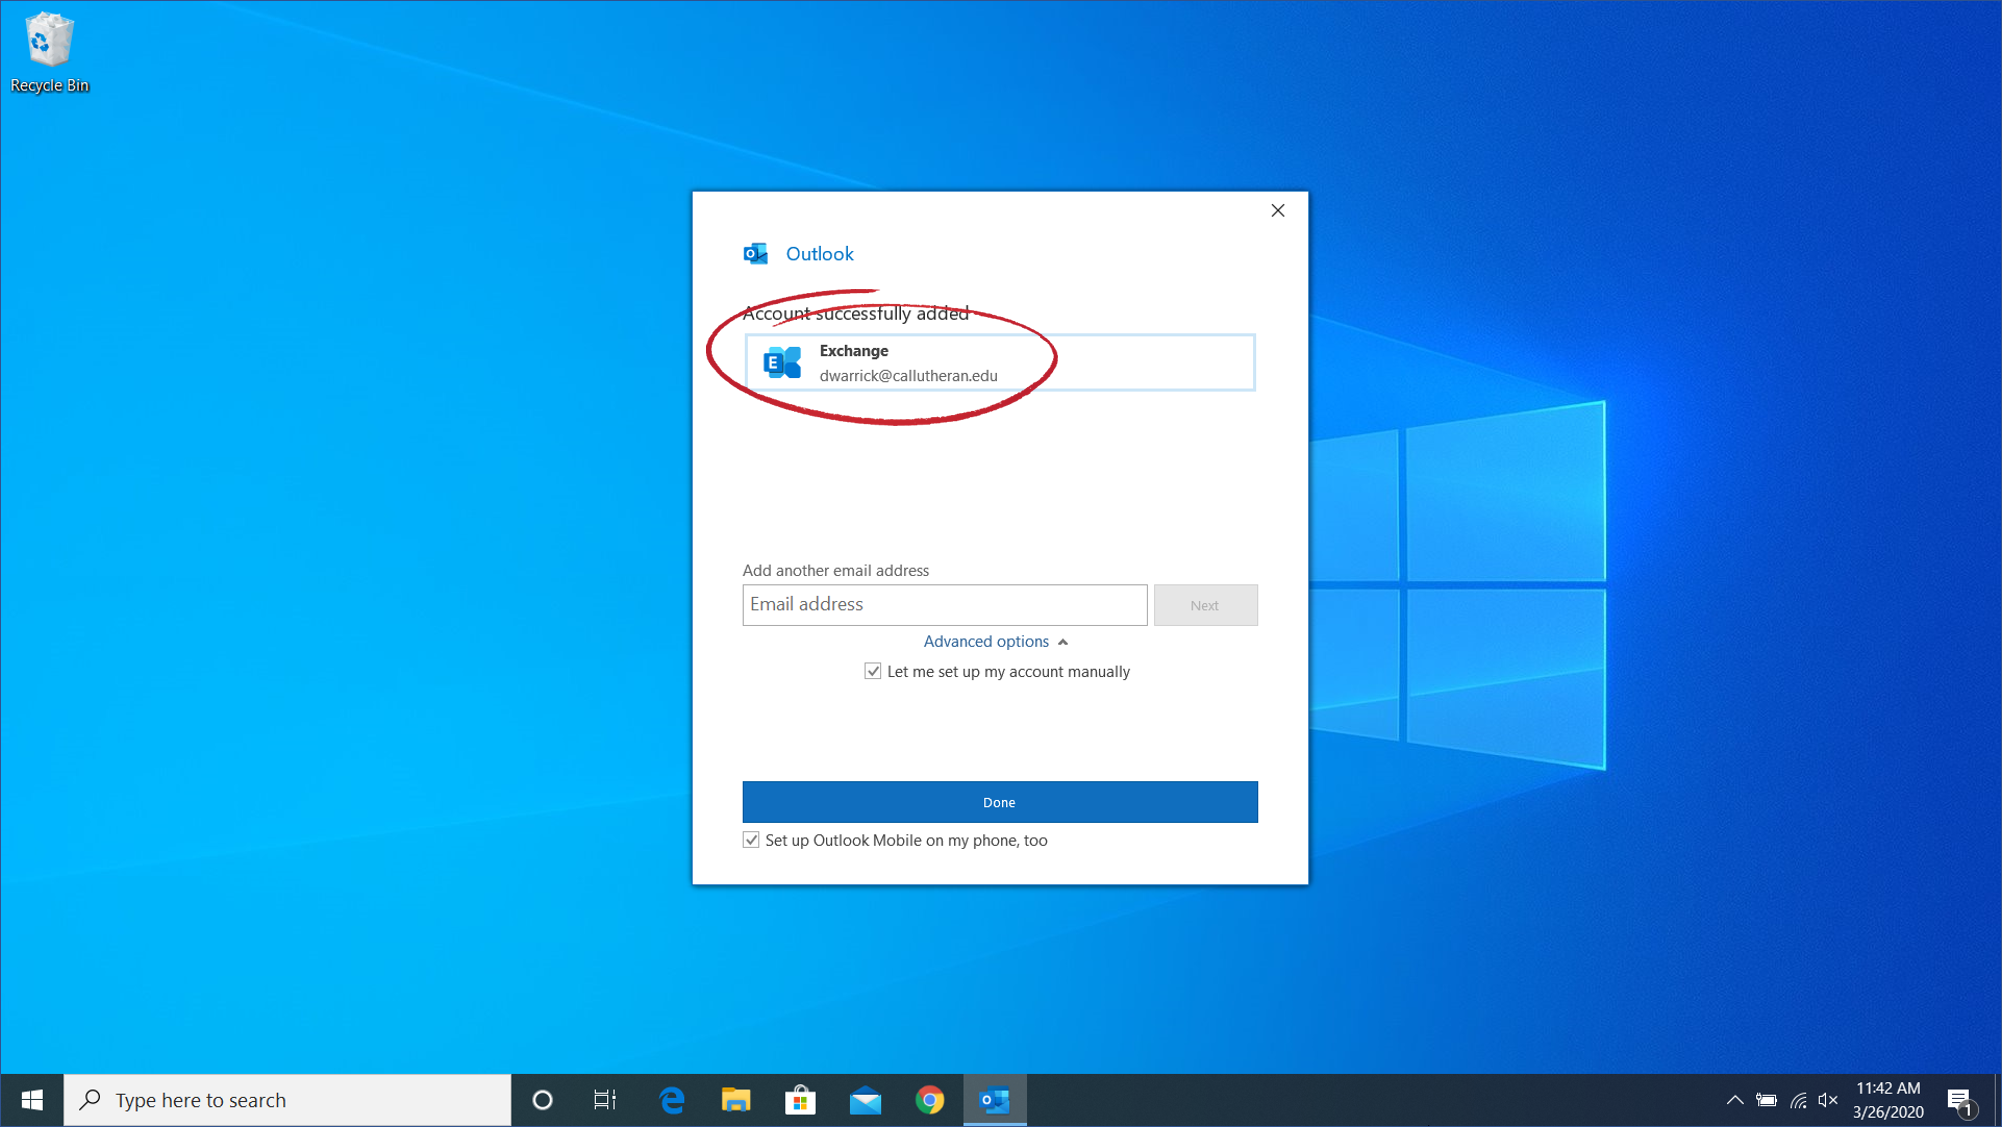Open File Explorer from taskbar

736,1100
